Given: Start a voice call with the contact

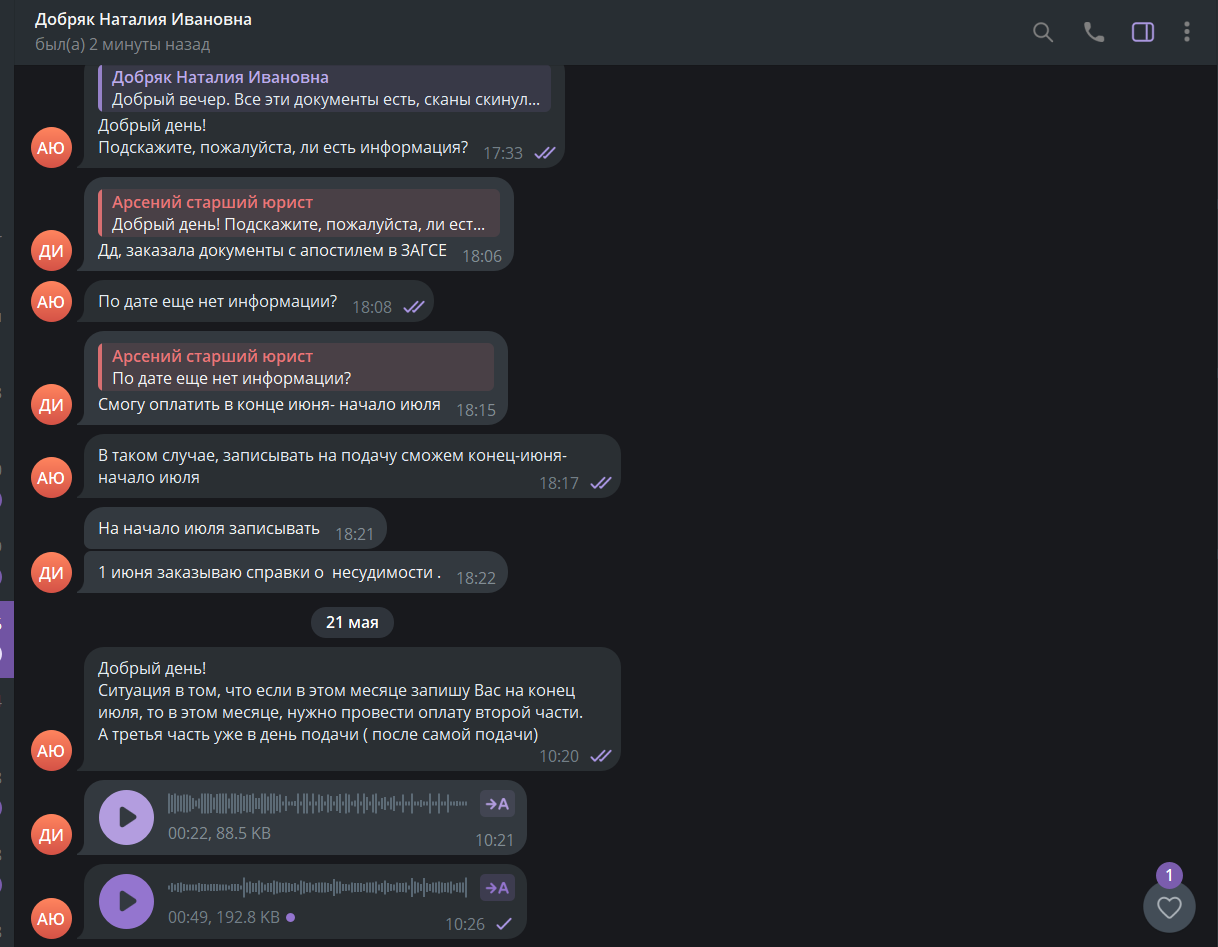Looking at the screenshot, I should coord(1094,32).
